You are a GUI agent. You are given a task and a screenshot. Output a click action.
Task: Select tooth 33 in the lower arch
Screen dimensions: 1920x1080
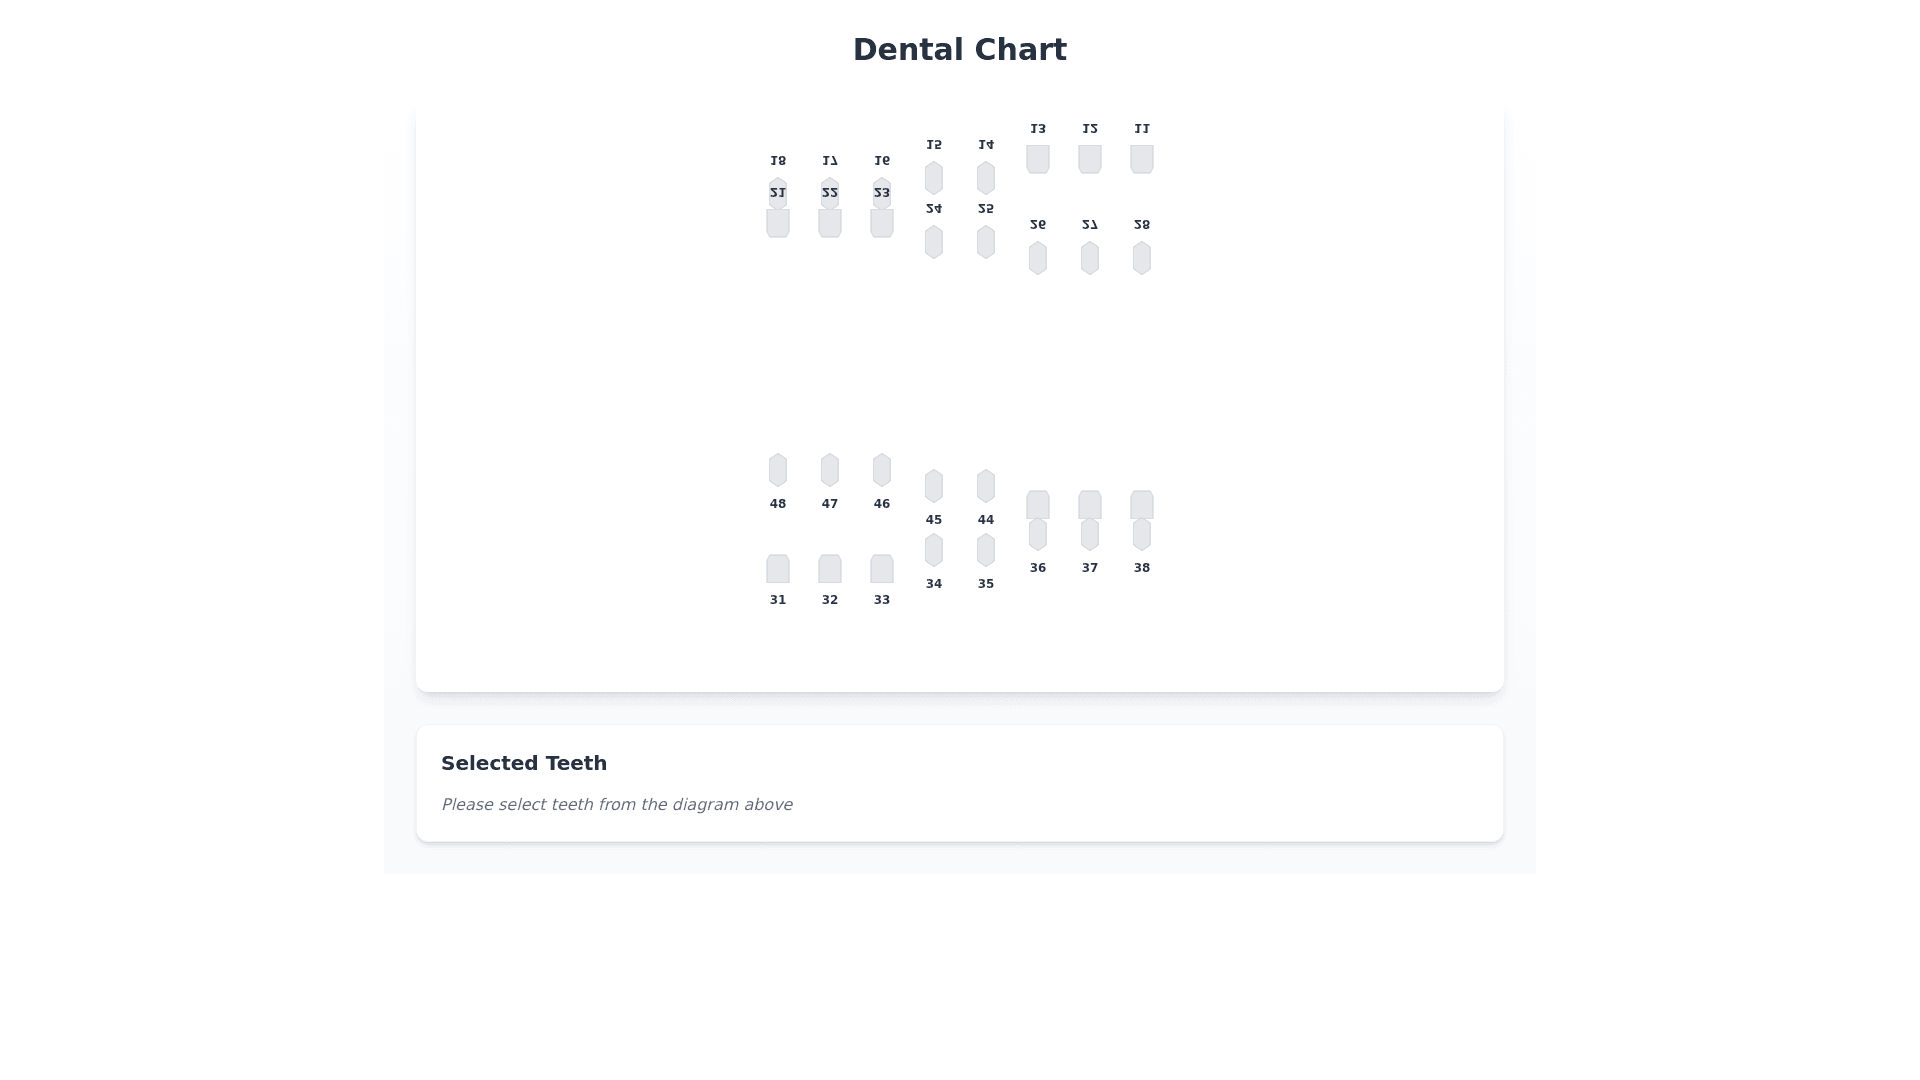click(x=882, y=569)
